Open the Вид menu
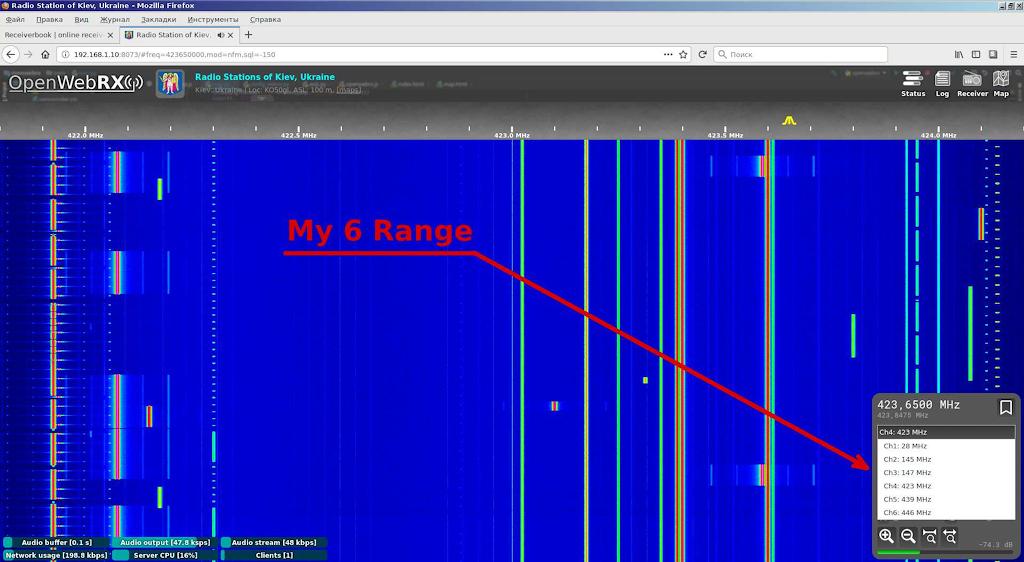The width and height of the screenshot is (1024, 562). (81, 20)
